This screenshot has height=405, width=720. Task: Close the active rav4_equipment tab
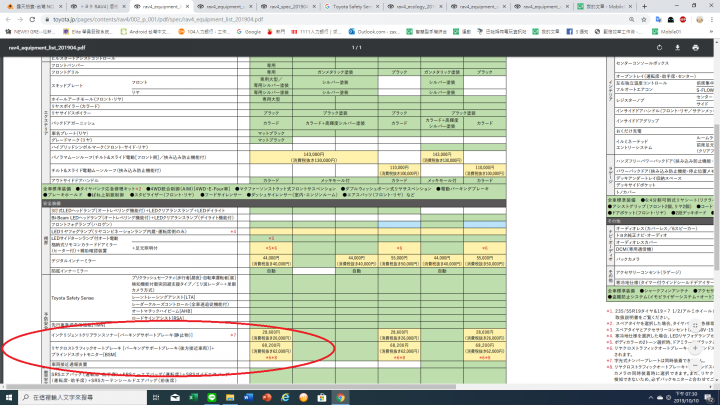[187, 6]
